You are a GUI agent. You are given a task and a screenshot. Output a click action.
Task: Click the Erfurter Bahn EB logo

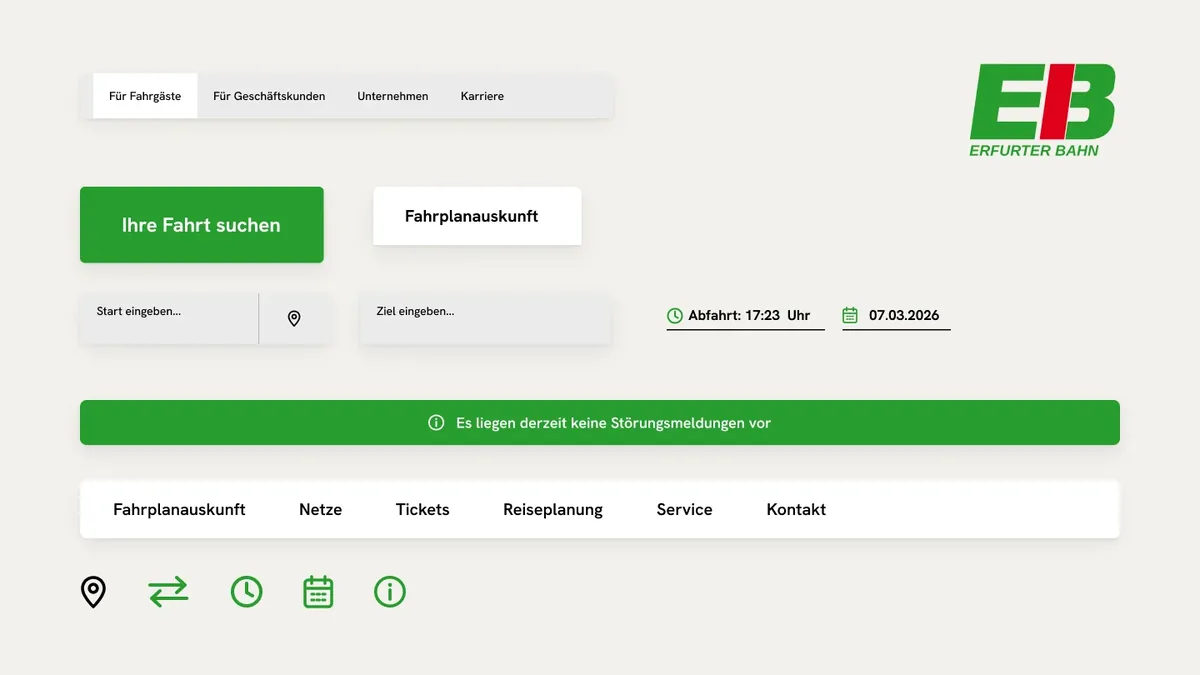[x=1042, y=110]
